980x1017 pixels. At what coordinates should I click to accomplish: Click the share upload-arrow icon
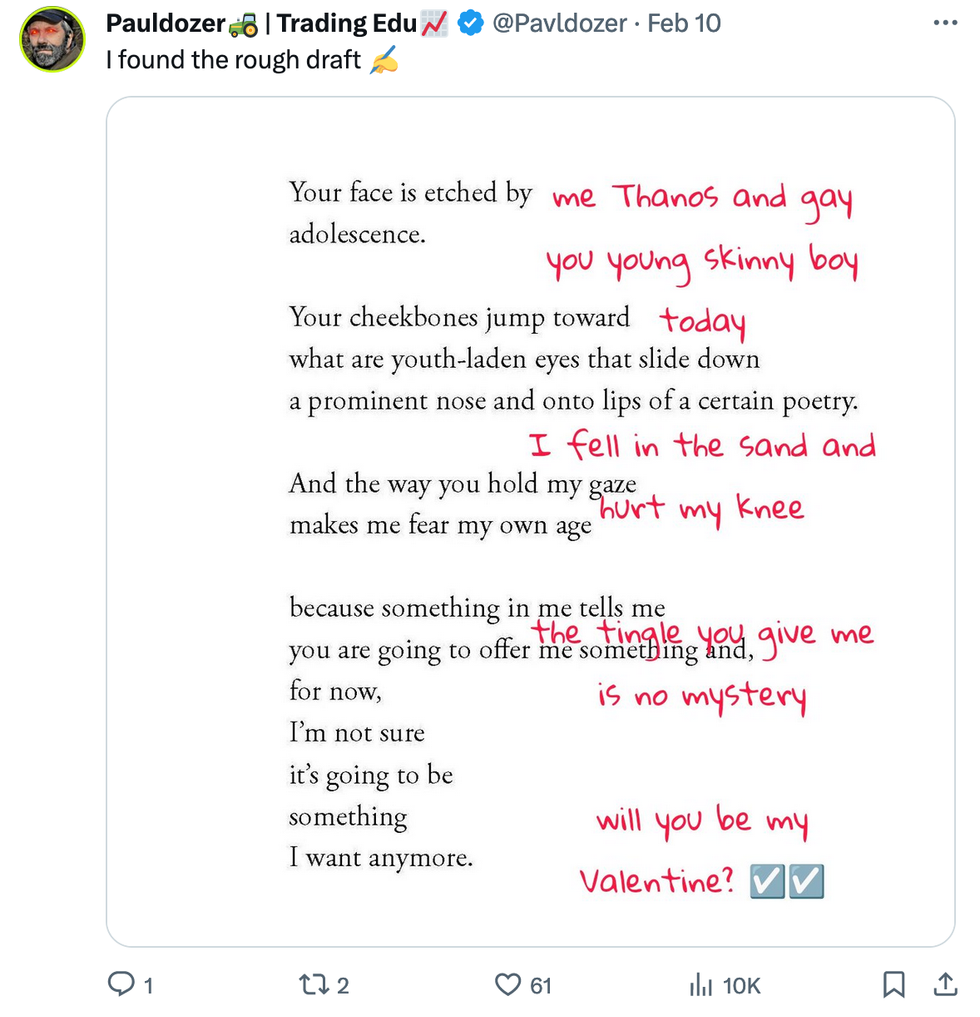pos(944,985)
